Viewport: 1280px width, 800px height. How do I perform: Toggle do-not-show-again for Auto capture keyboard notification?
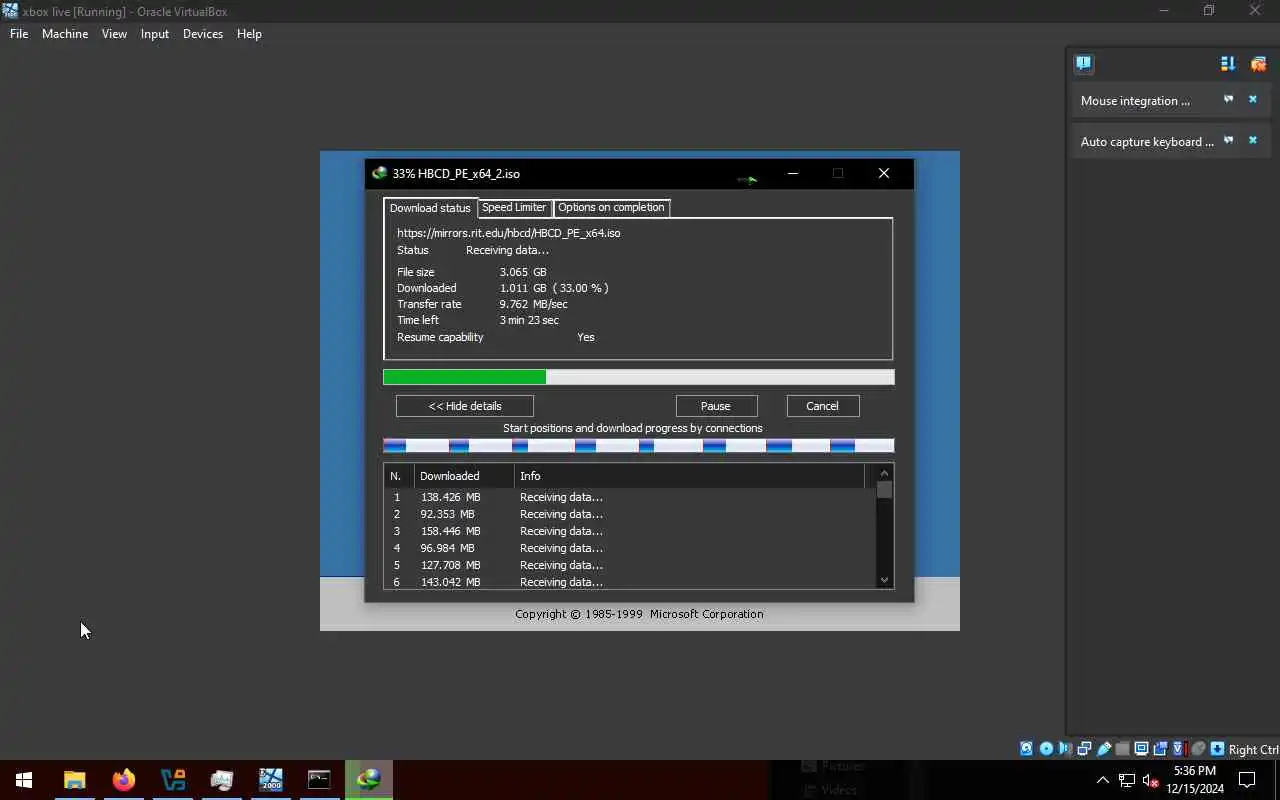click(1229, 140)
